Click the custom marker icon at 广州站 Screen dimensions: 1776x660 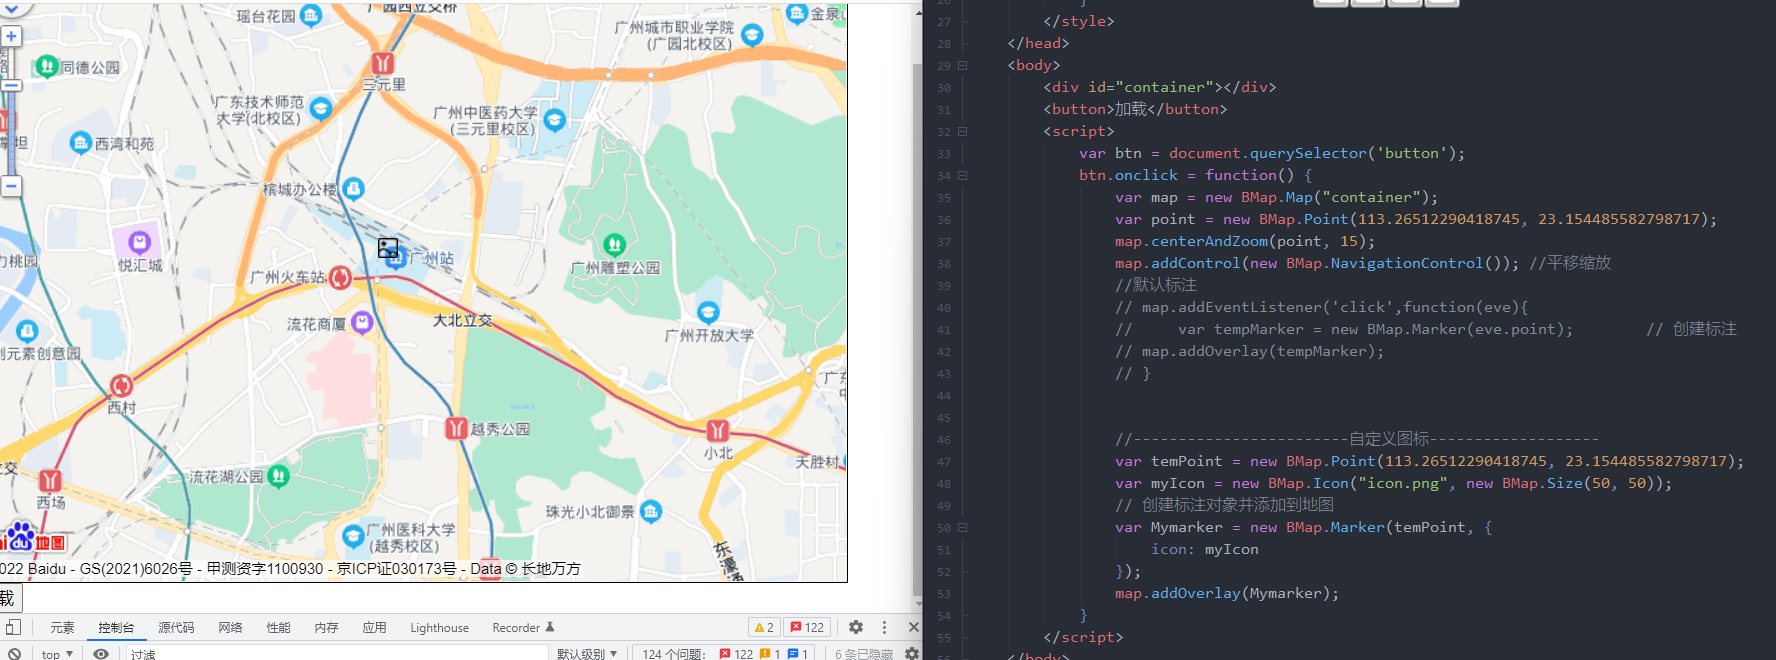tap(388, 248)
